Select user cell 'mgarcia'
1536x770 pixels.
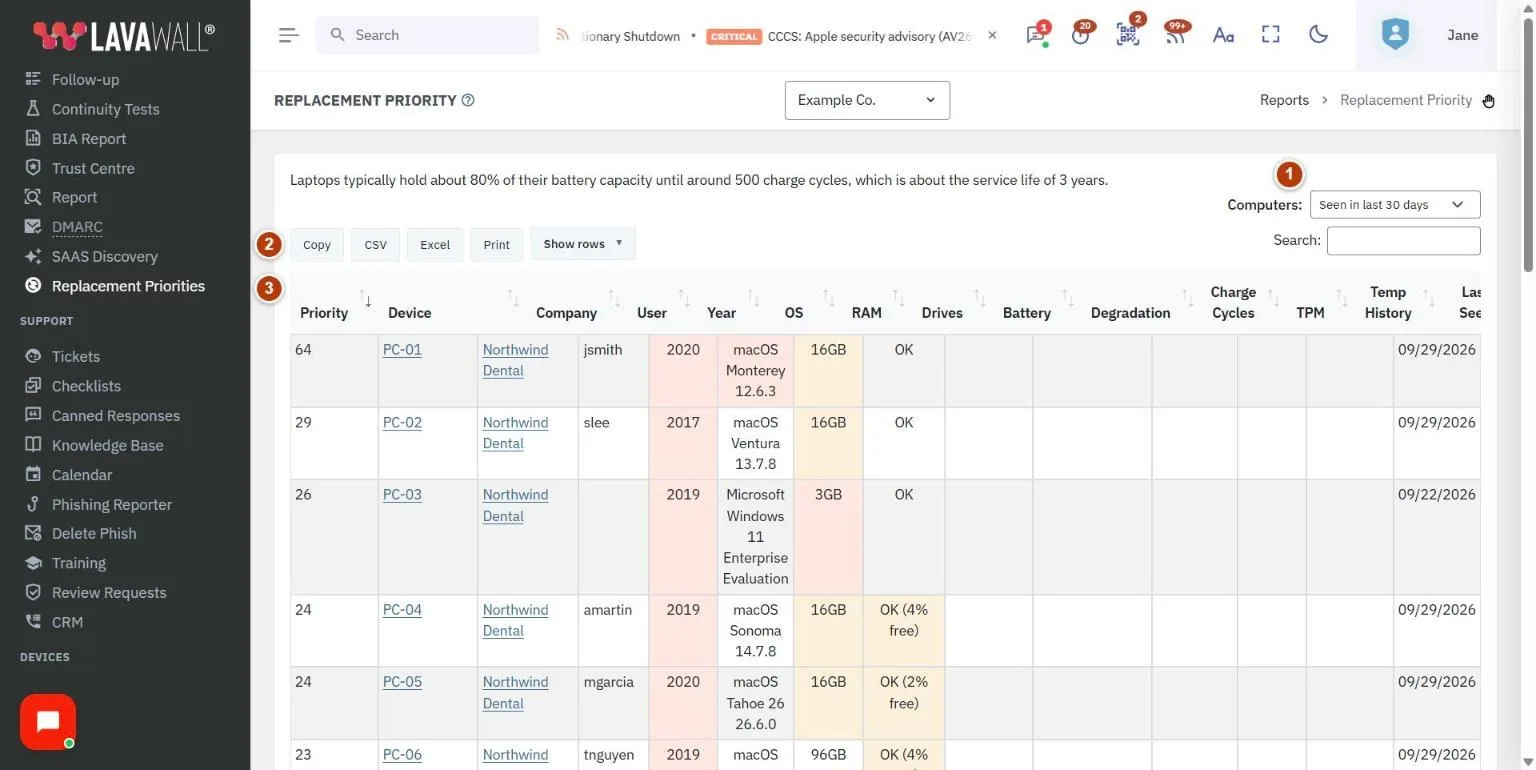point(613,703)
